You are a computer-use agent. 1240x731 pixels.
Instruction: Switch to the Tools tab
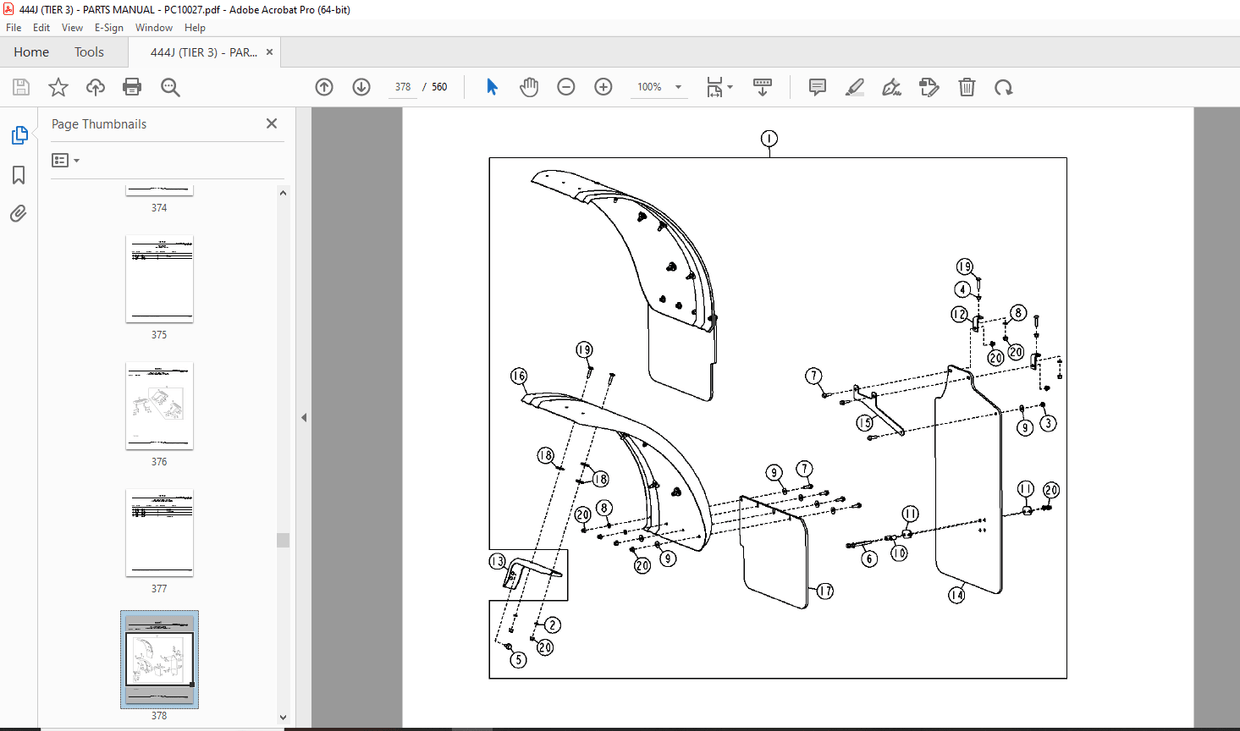(x=88, y=51)
